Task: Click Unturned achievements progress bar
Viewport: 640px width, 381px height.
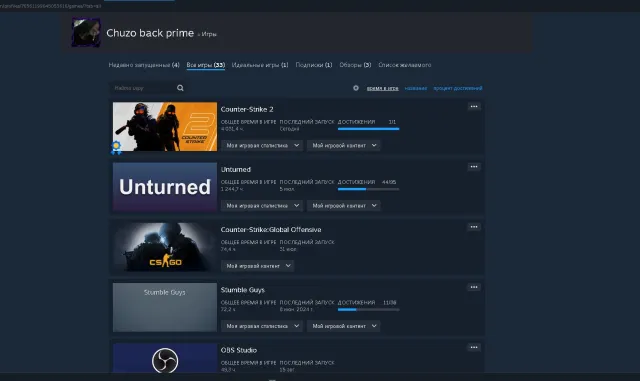Action: click(x=369, y=189)
